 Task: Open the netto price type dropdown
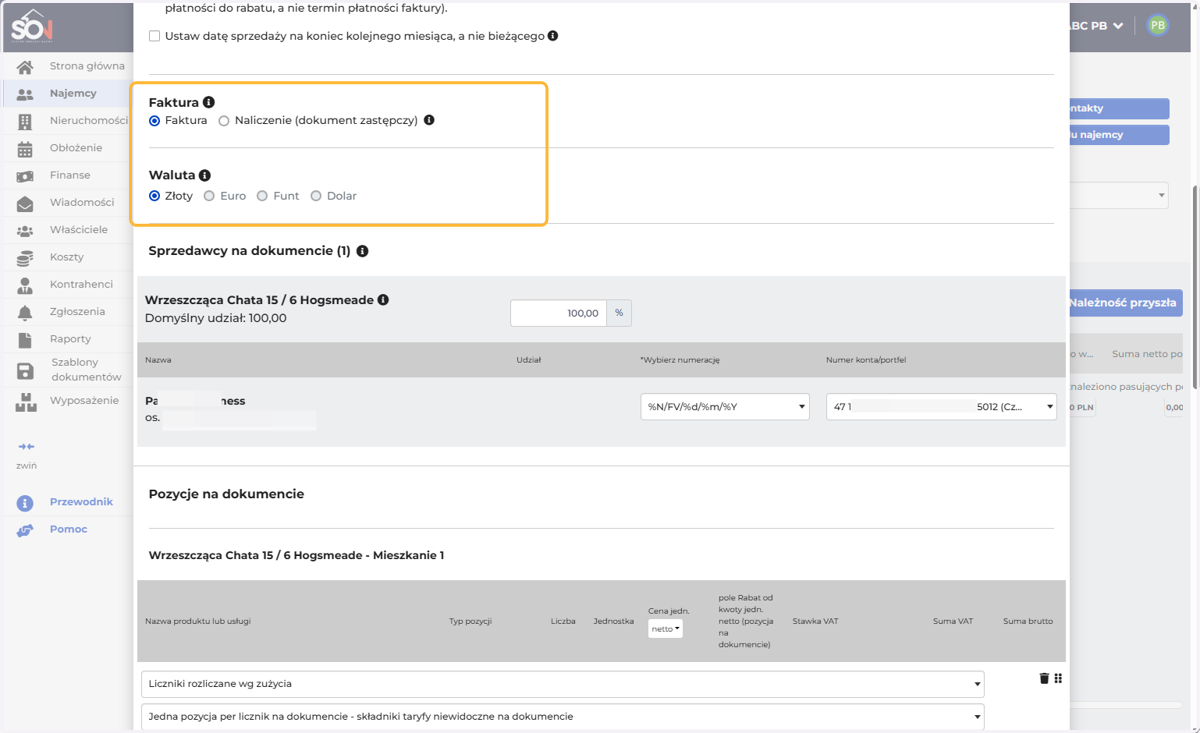point(665,629)
